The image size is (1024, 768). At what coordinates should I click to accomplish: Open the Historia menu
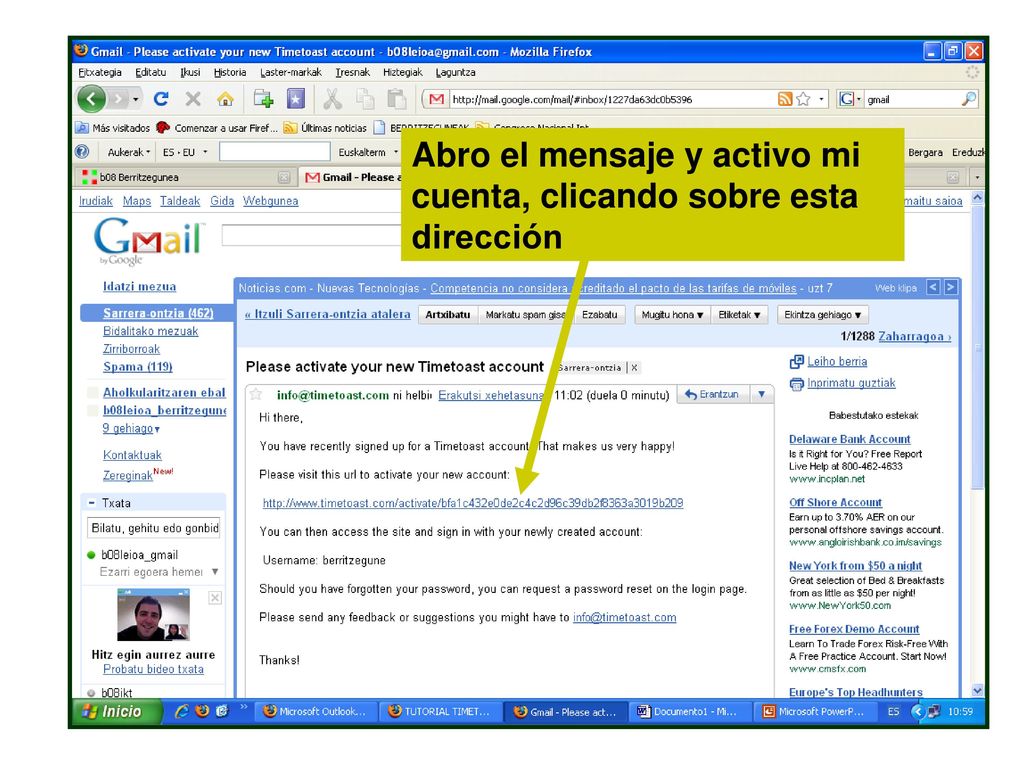tap(230, 72)
